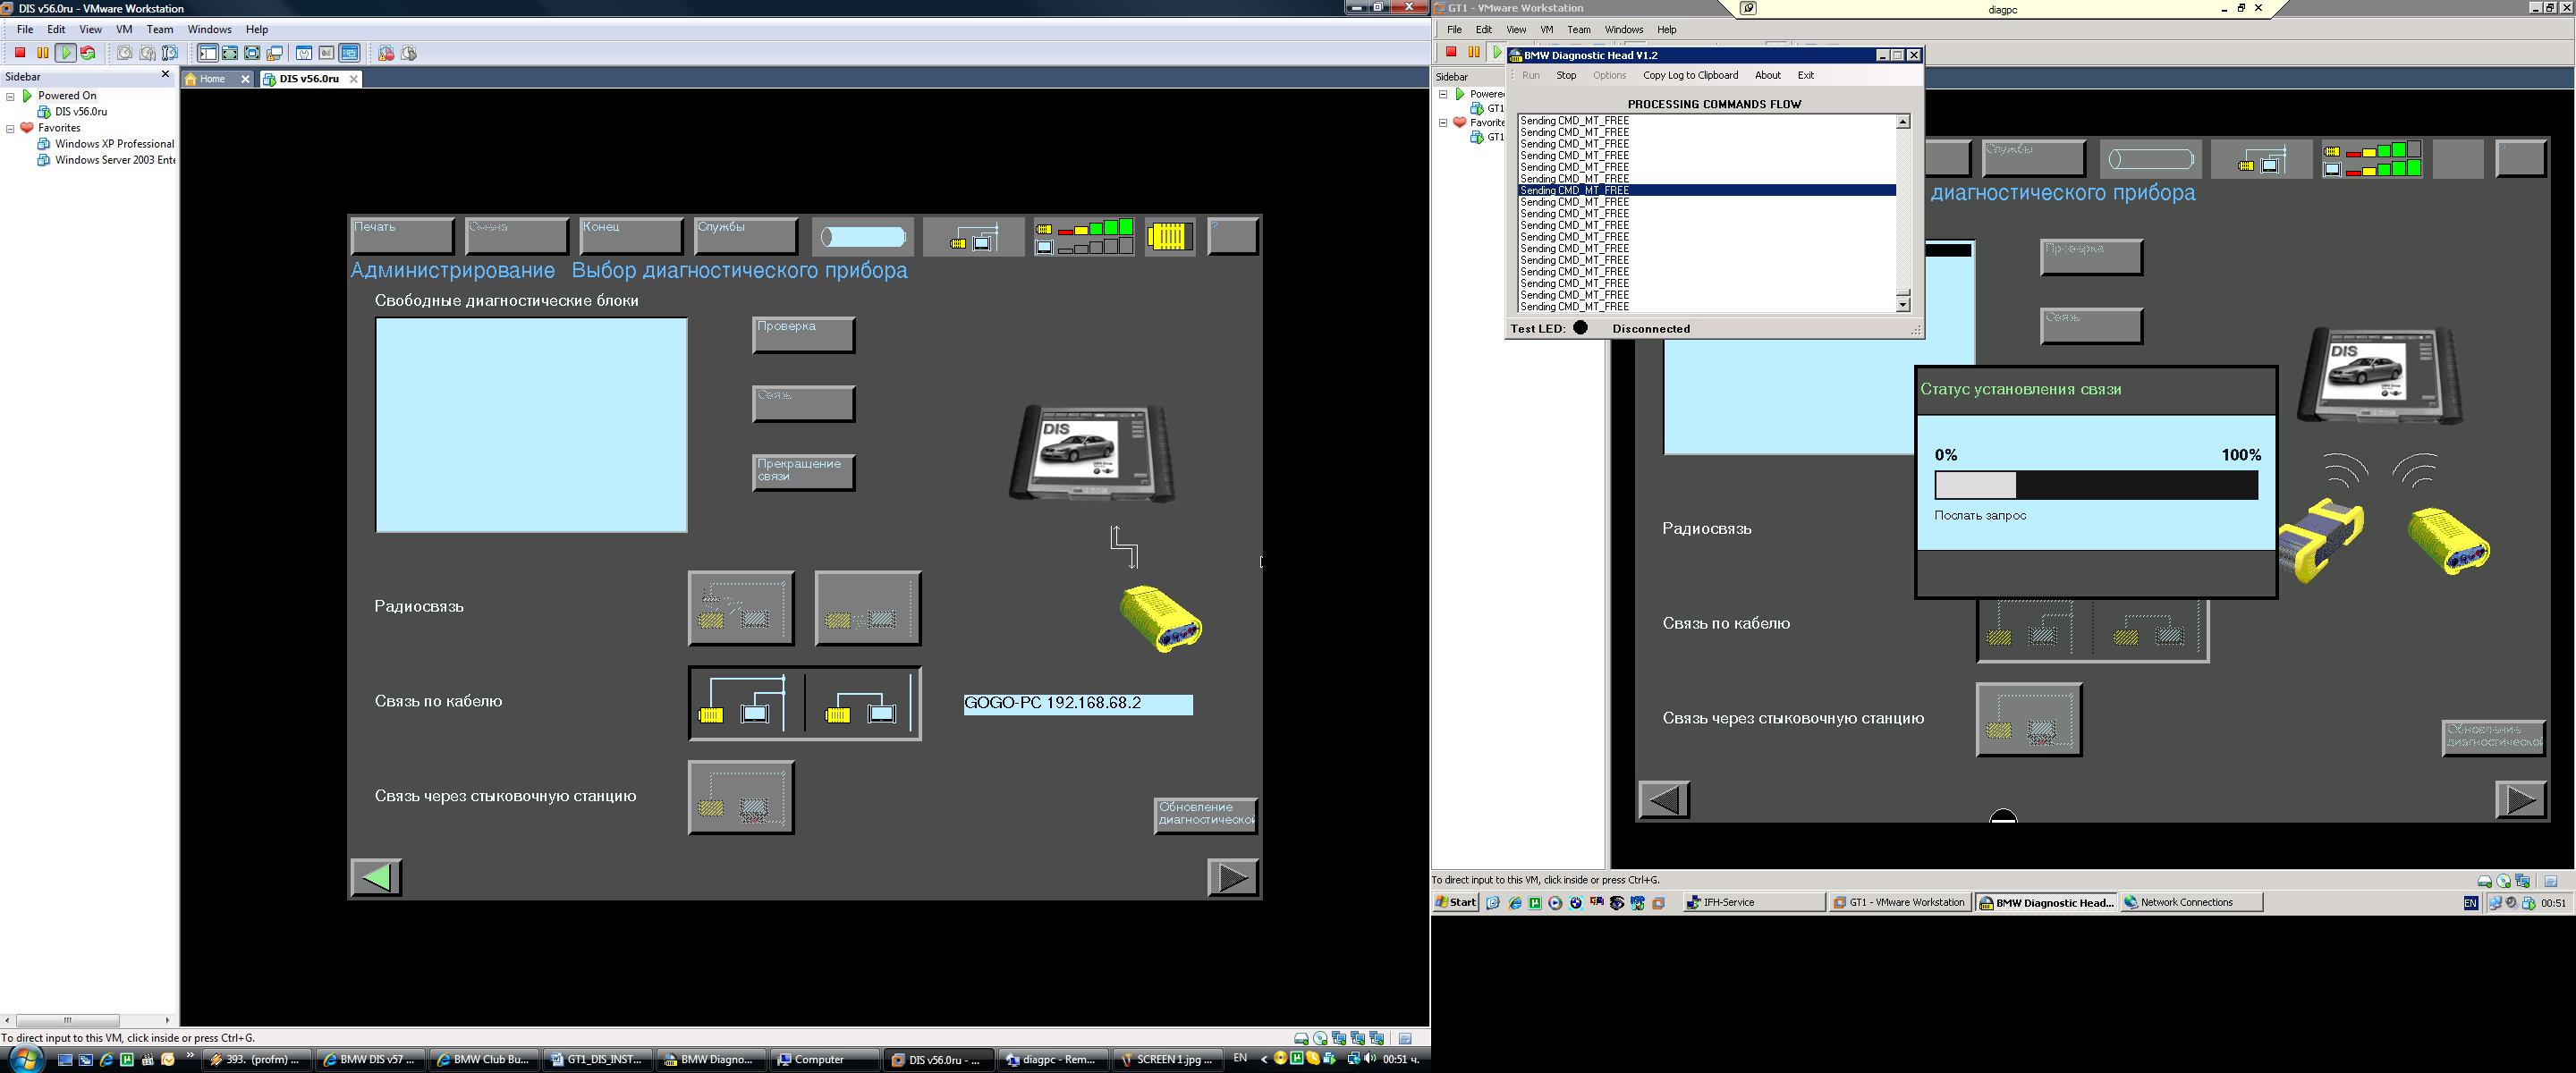Click the replay clock icon in DIS toolbar

[x=409, y=53]
